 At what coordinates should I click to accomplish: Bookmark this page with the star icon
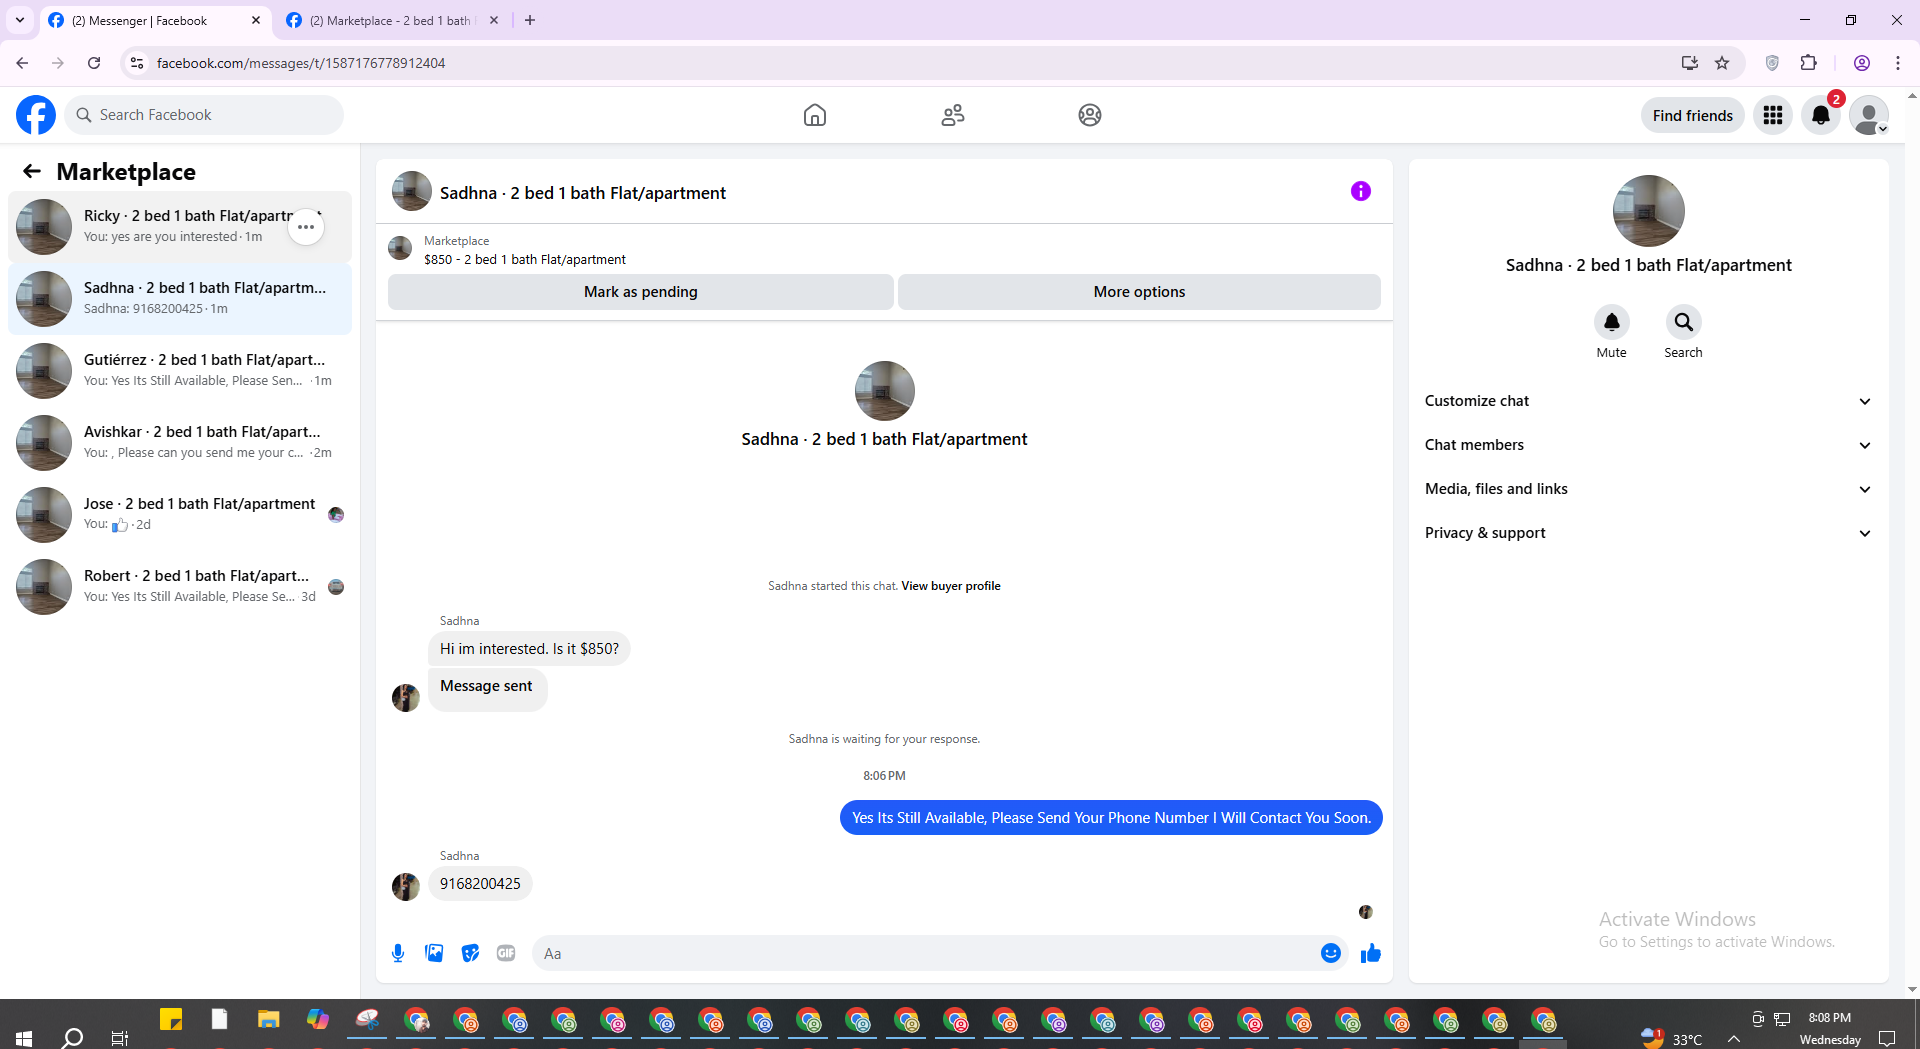pyautogui.click(x=1722, y=63)
